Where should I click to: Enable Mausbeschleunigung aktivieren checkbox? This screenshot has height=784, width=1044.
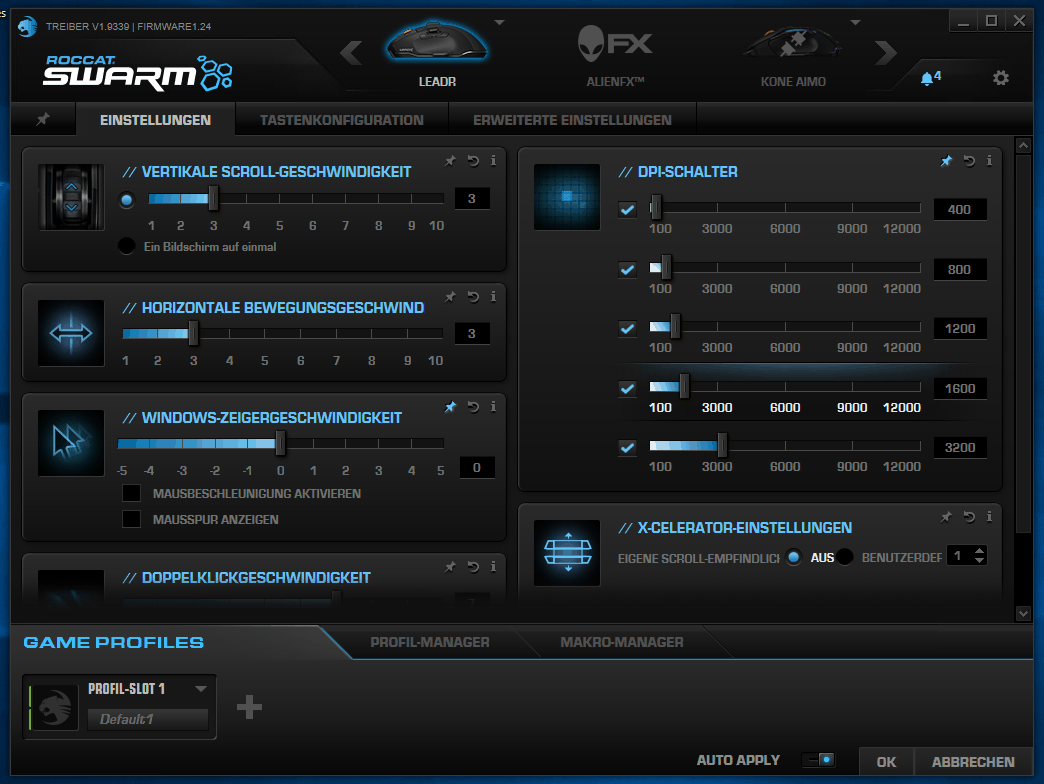click(x=131, y=493)
